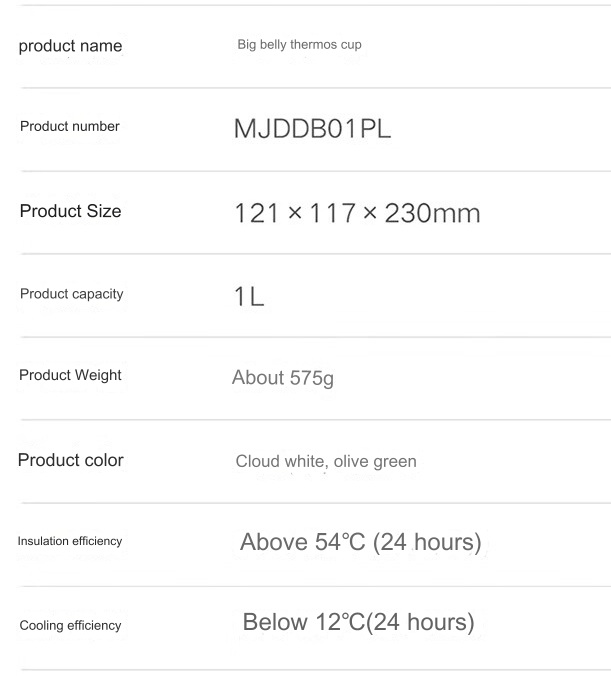Click 'Cloud white, olive green' text
This screenshot has height=676, width=611.
(x=325, y=462)
